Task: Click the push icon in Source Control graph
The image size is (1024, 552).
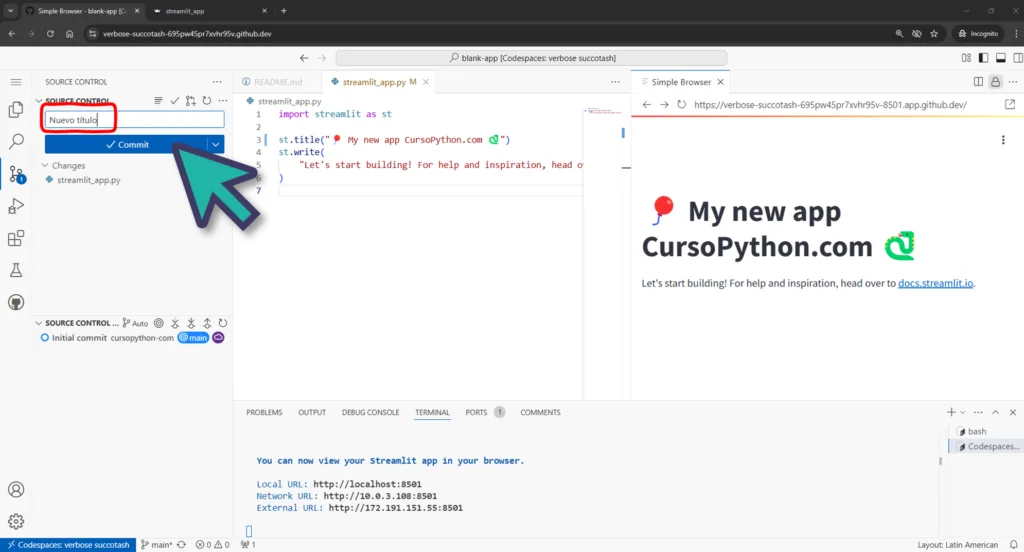Action: [x=207, y=323]
